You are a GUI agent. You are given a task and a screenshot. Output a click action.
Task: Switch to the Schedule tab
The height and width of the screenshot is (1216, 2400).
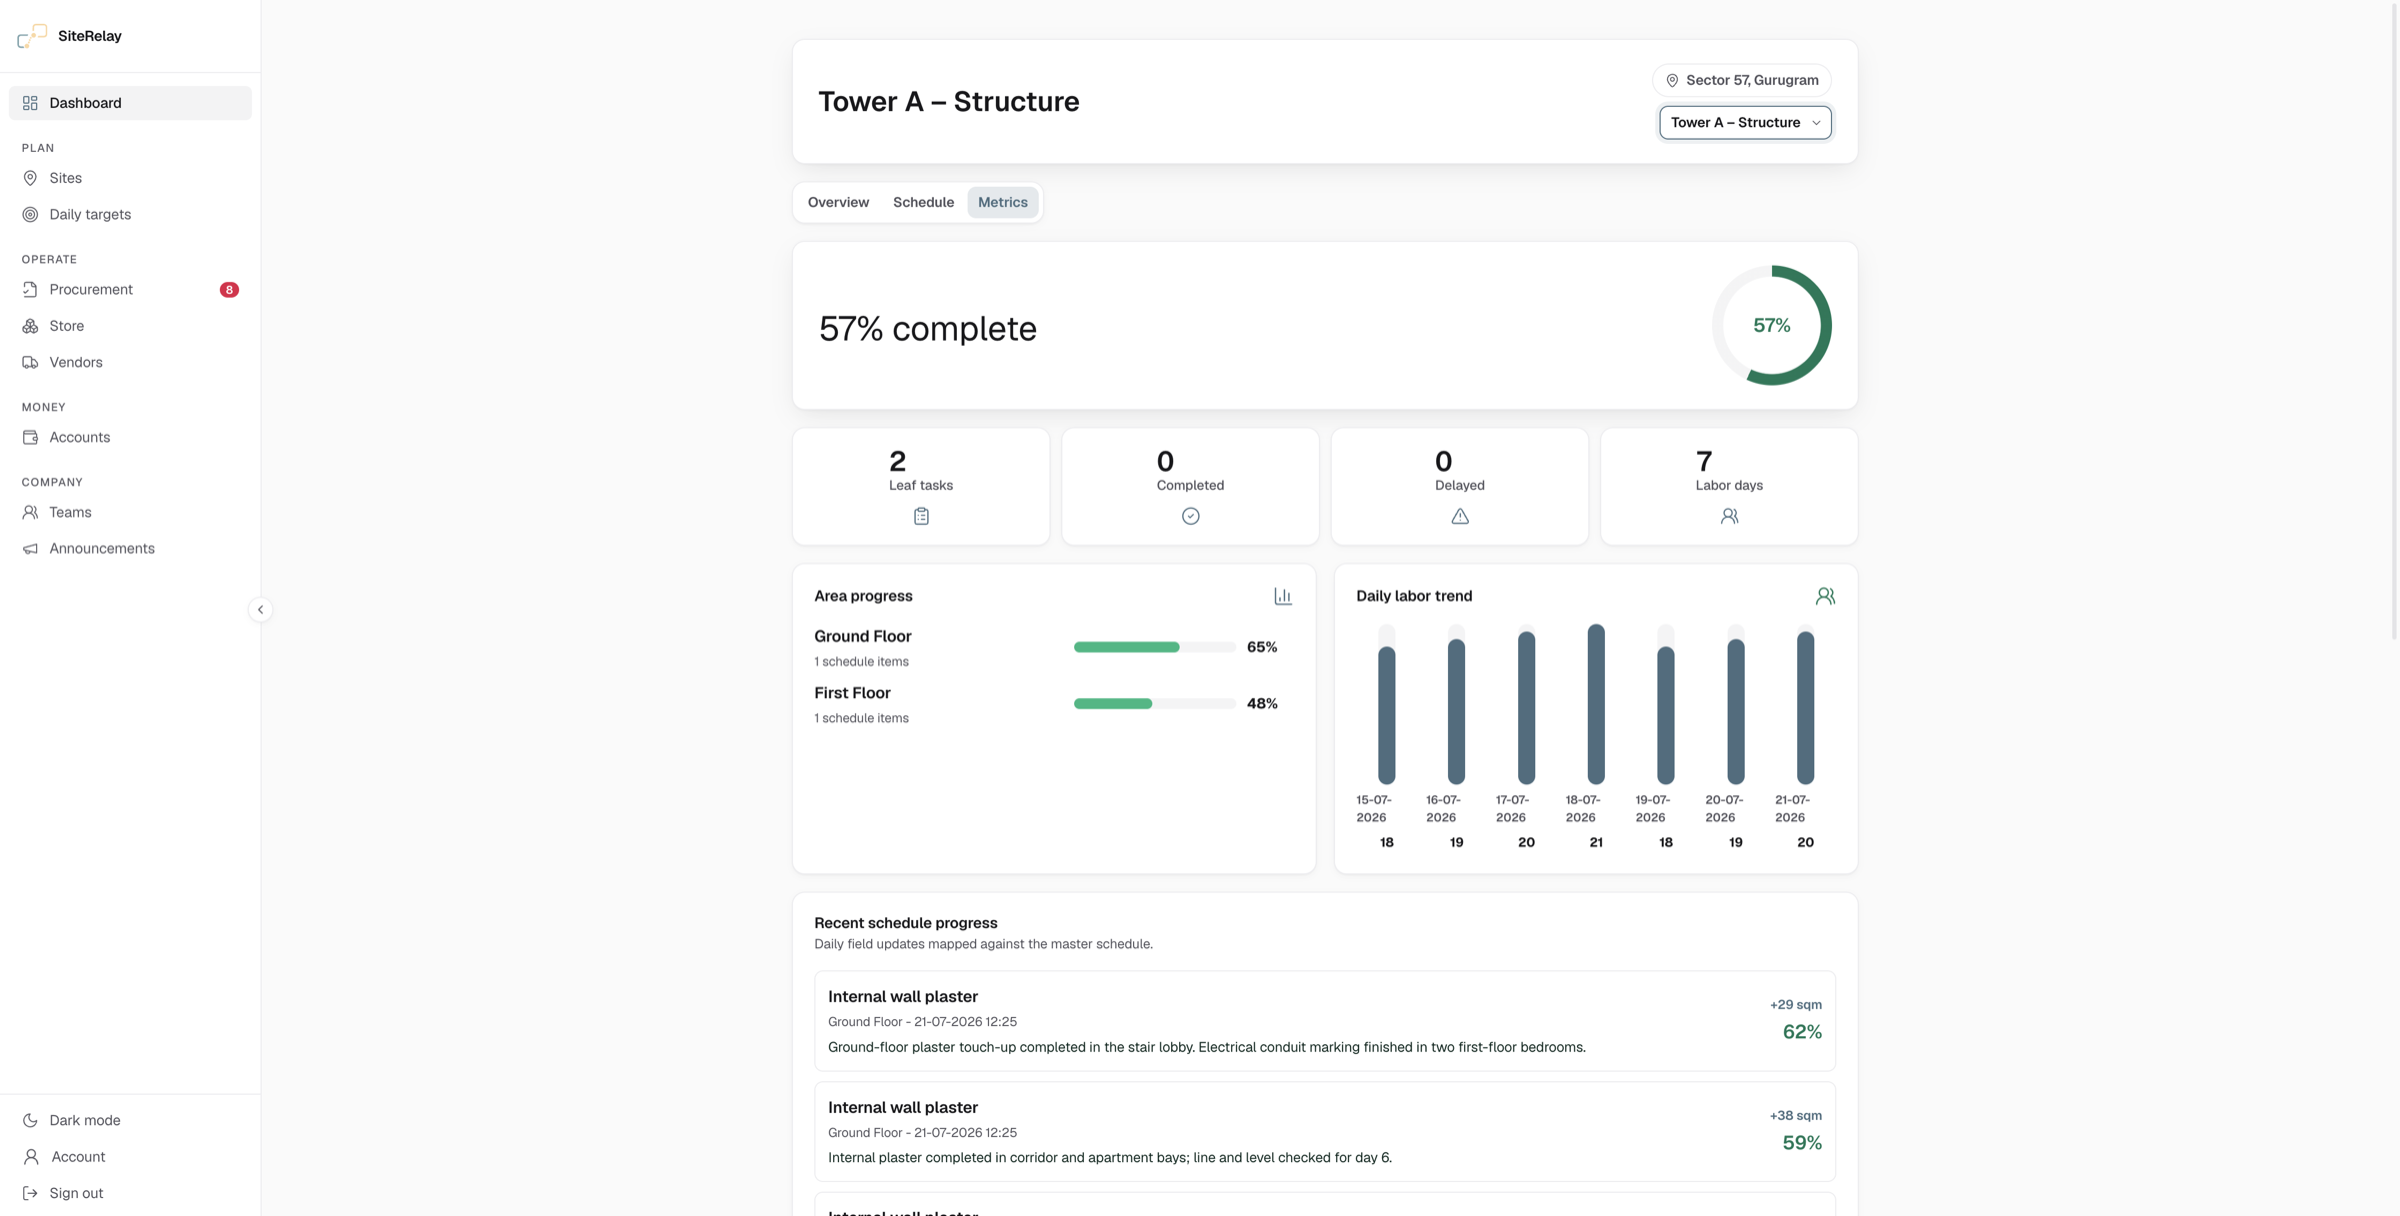[x=923, y=202]
